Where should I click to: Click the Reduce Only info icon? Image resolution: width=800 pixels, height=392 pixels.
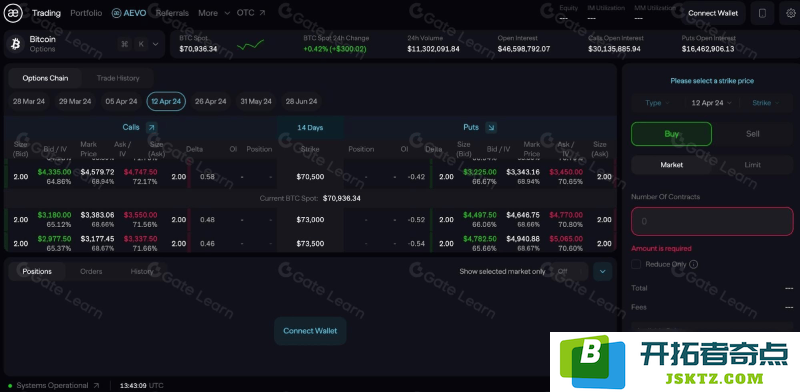(x=693, y=264)
